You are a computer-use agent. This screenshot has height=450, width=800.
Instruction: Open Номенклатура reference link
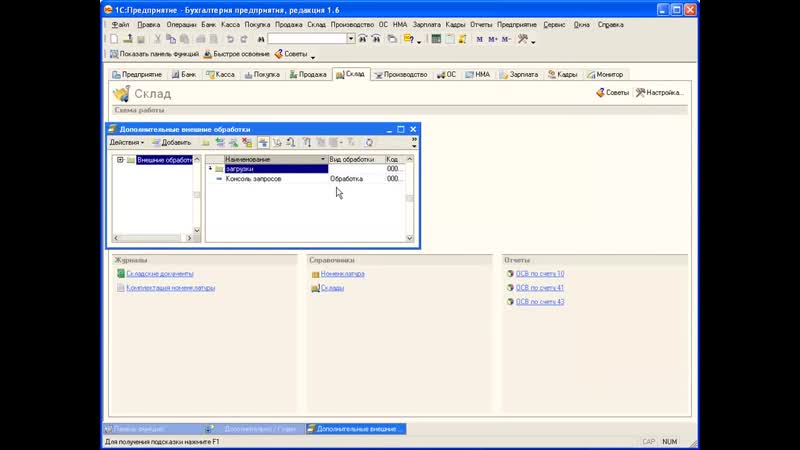[x=342, y=274]
